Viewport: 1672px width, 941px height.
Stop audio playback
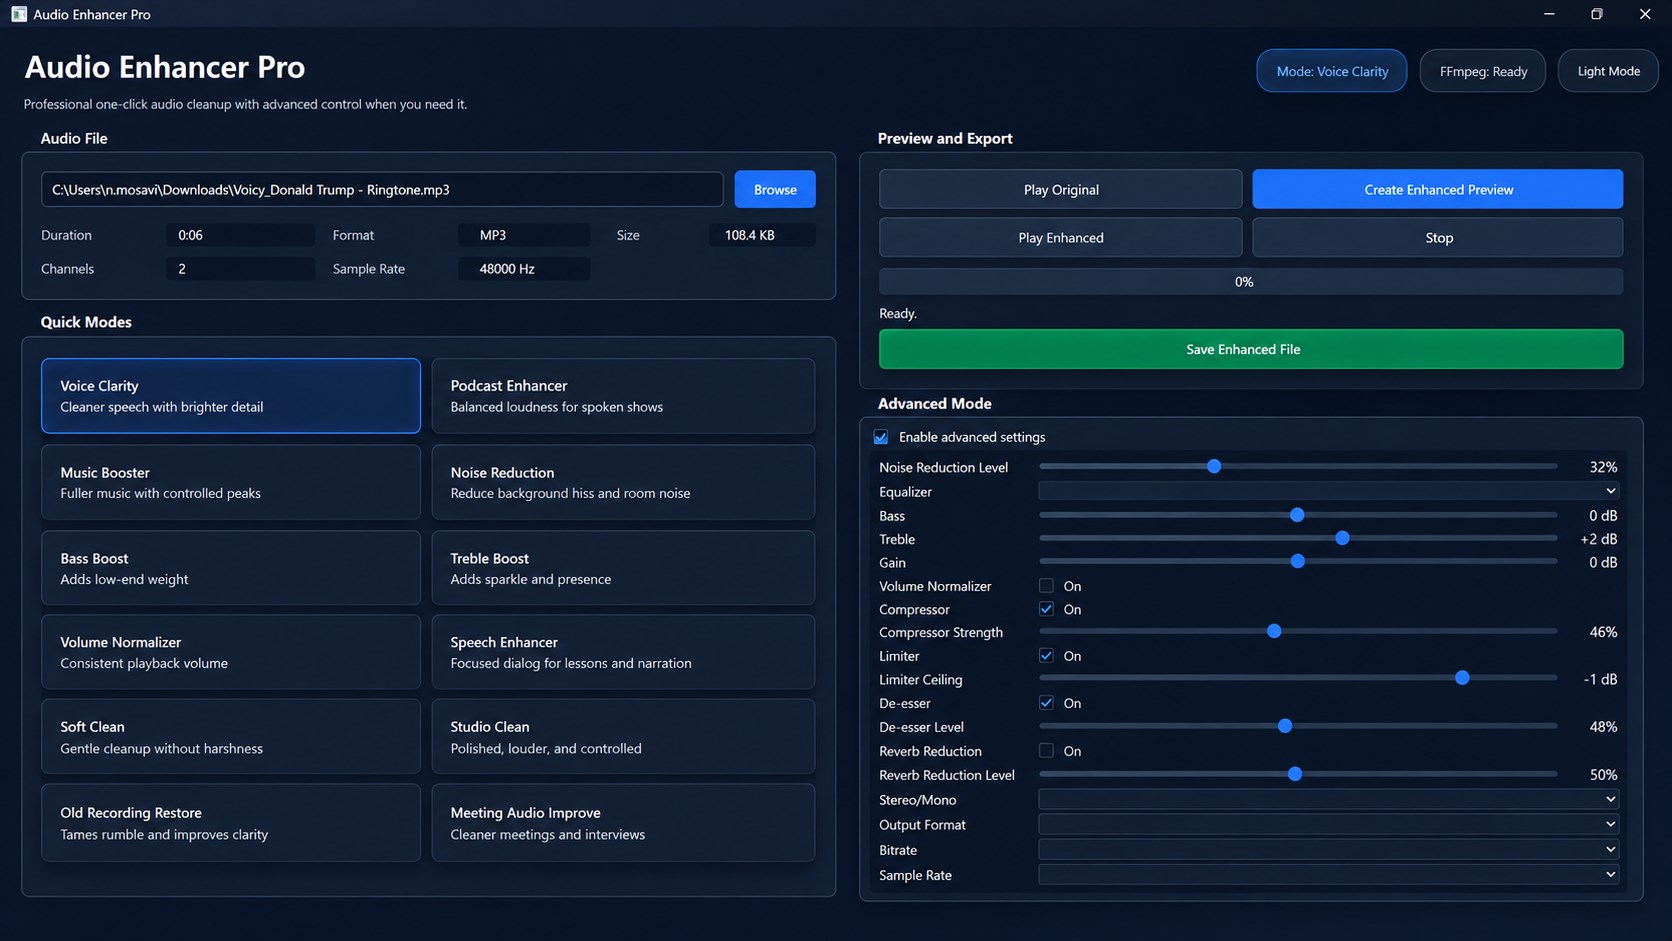pos(1438,237)
